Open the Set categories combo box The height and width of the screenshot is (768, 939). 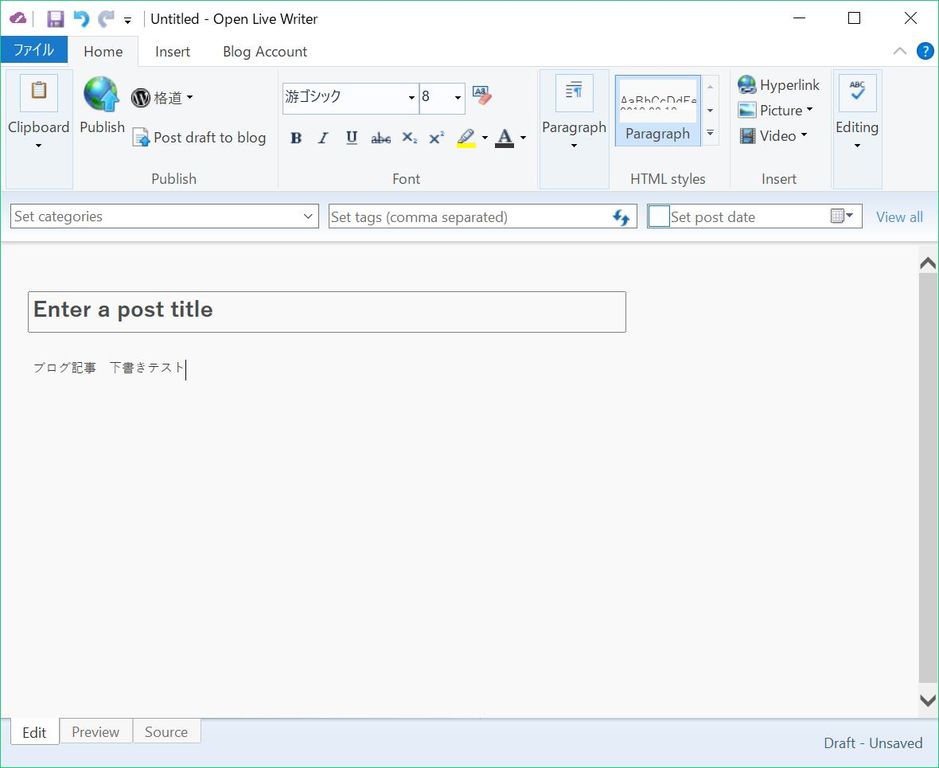[x=164, y=216]
